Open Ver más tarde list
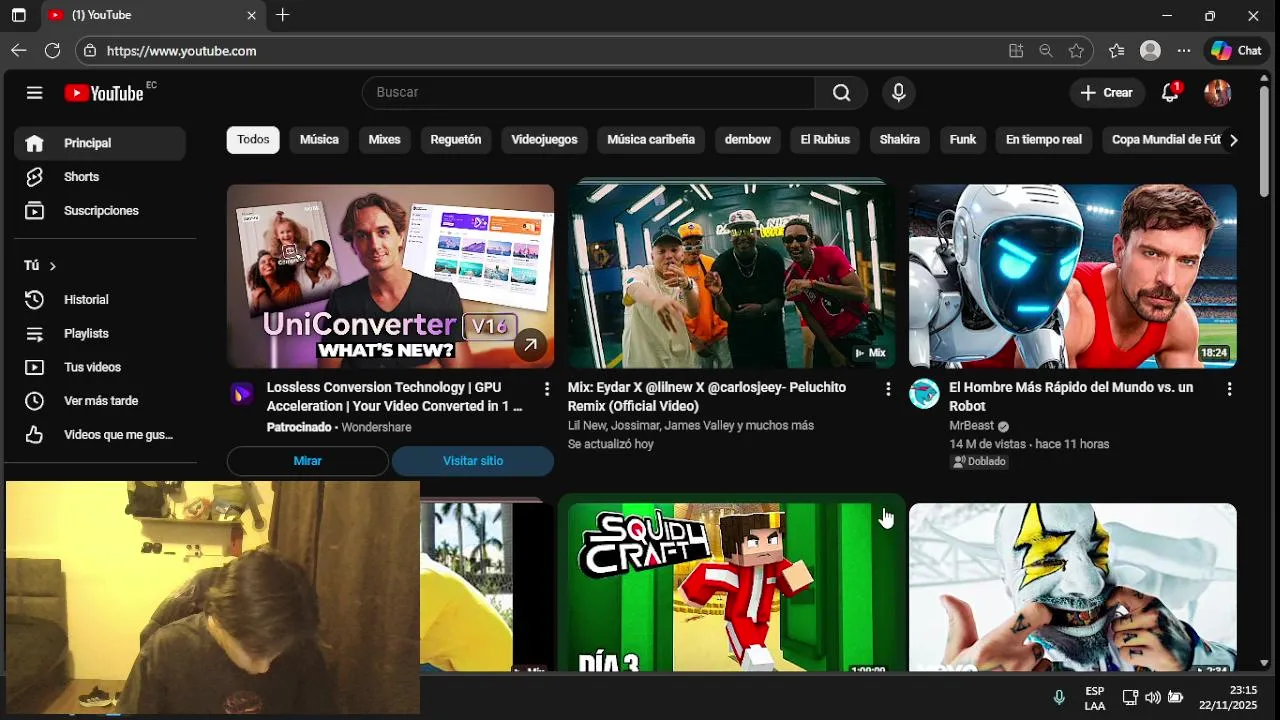 pos(100,401)
